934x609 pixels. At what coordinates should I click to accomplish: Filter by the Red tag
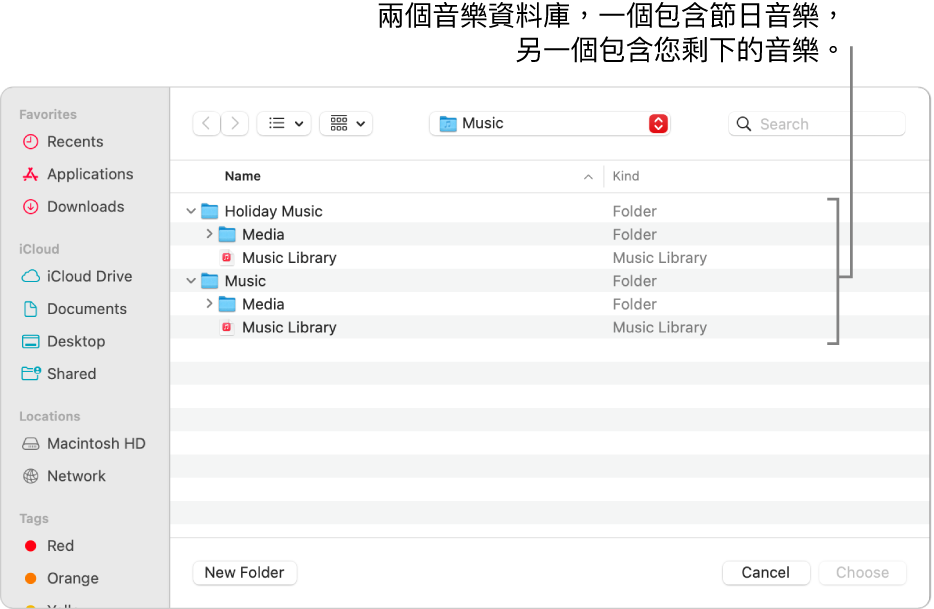tap(49, 546)
